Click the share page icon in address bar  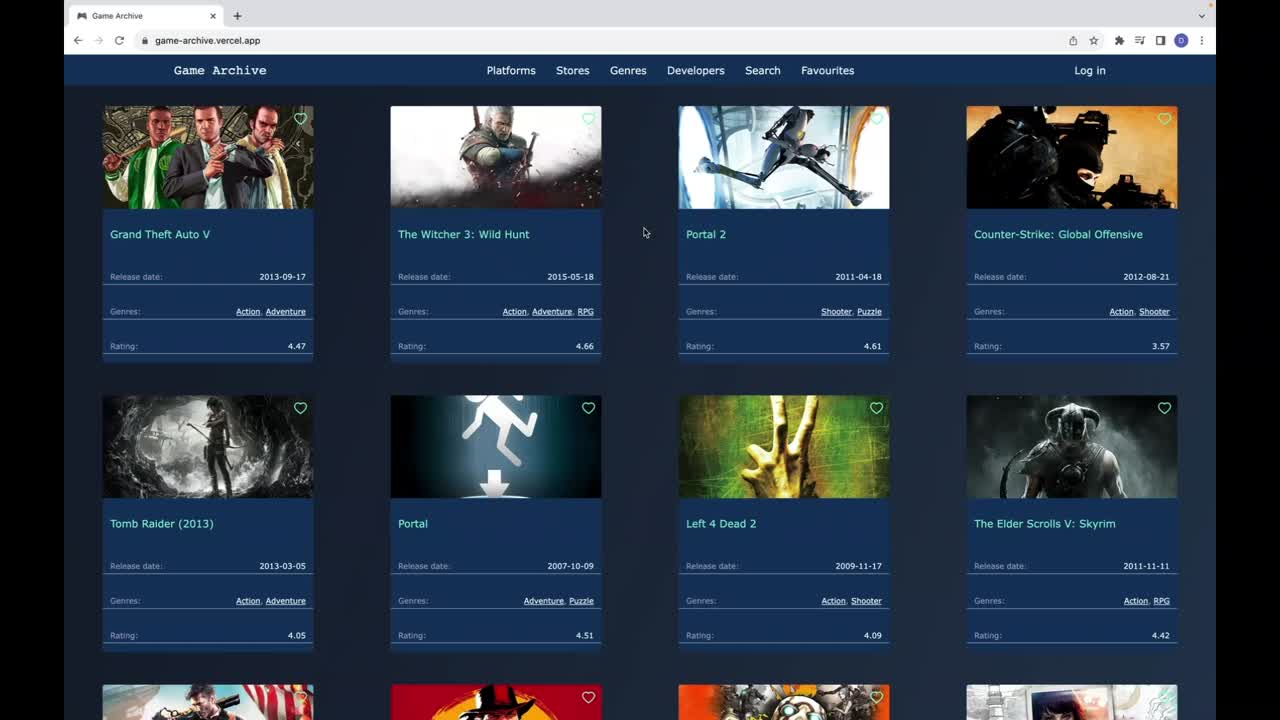[x=1073, y=41]
